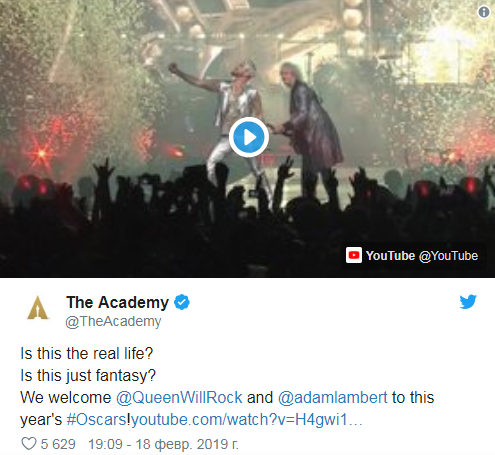Viewport: 495px width, 455px height.
Task: Click The Academy gold avatar logo
Action: (38, 307)
